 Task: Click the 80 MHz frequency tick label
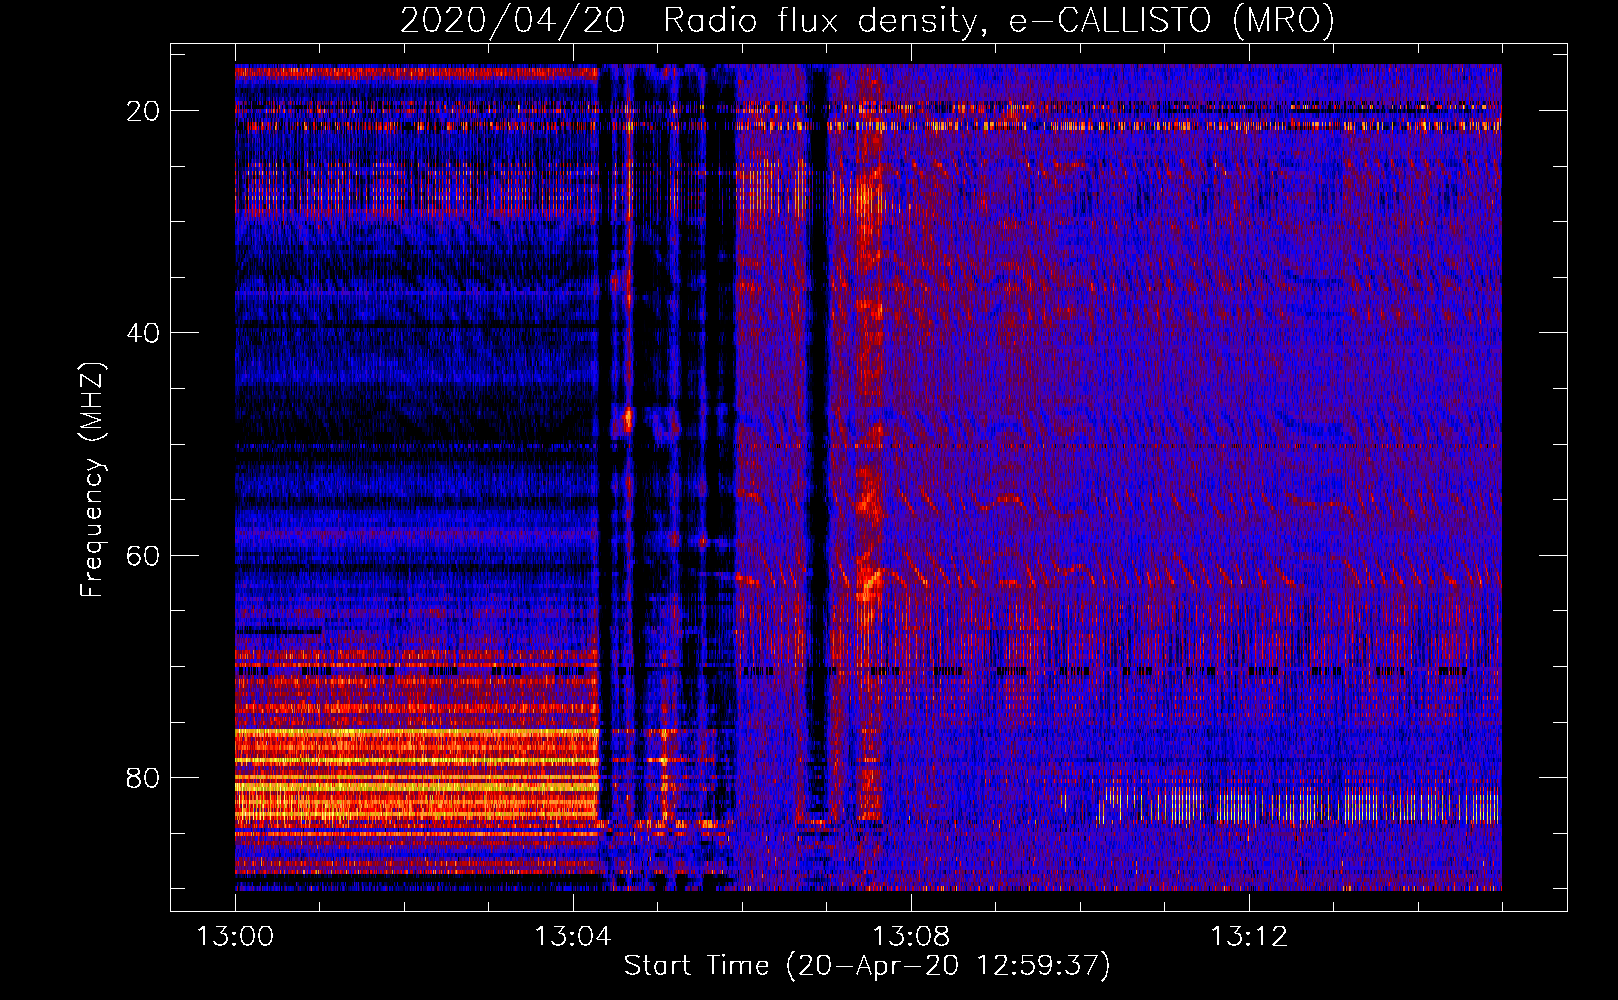tap(143, 778)
